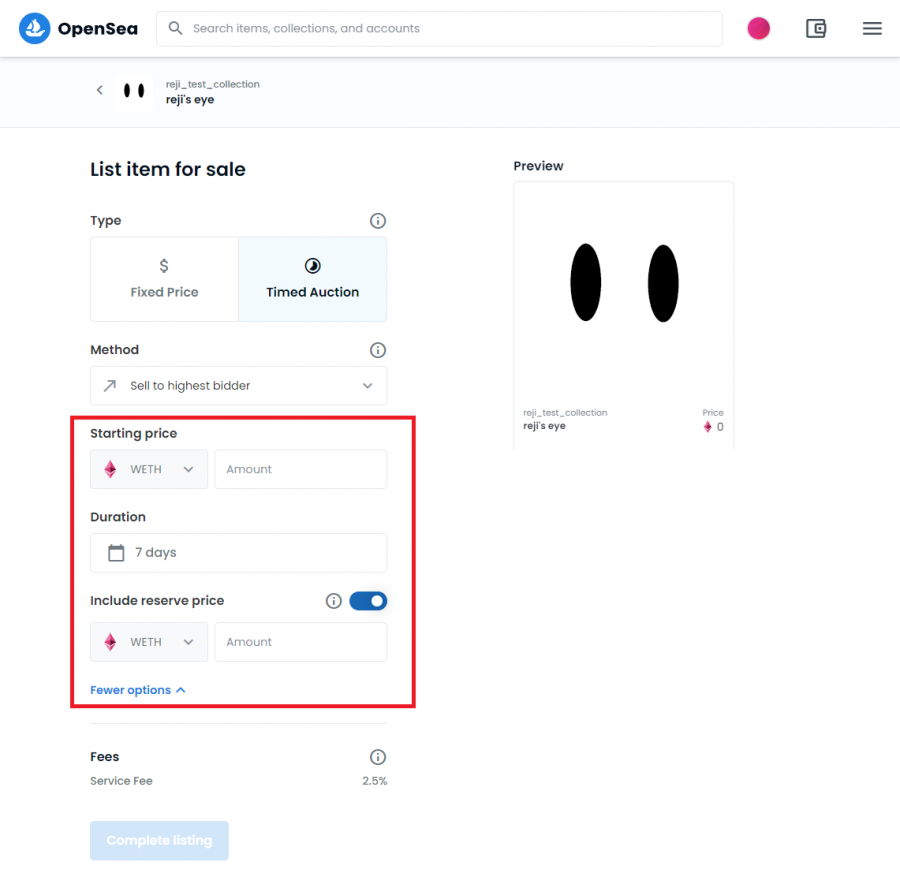Click the reserve price info icon

[x=333, y=600]
